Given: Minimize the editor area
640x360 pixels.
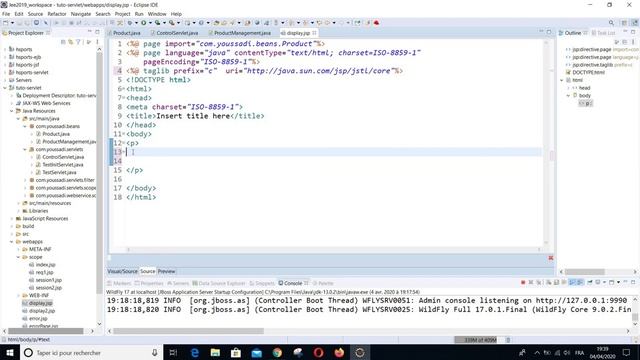Looking at the screenshot, I should pos(542,32).
